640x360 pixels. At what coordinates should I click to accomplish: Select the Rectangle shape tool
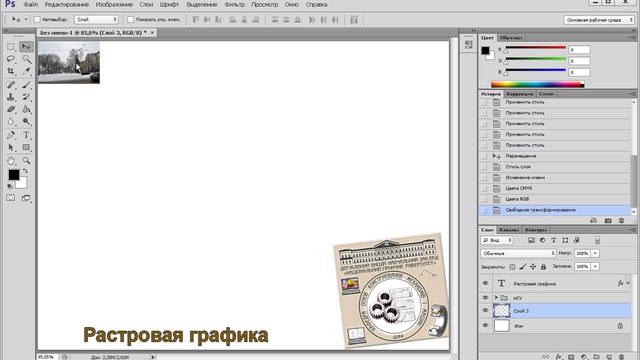coord(26,147)
